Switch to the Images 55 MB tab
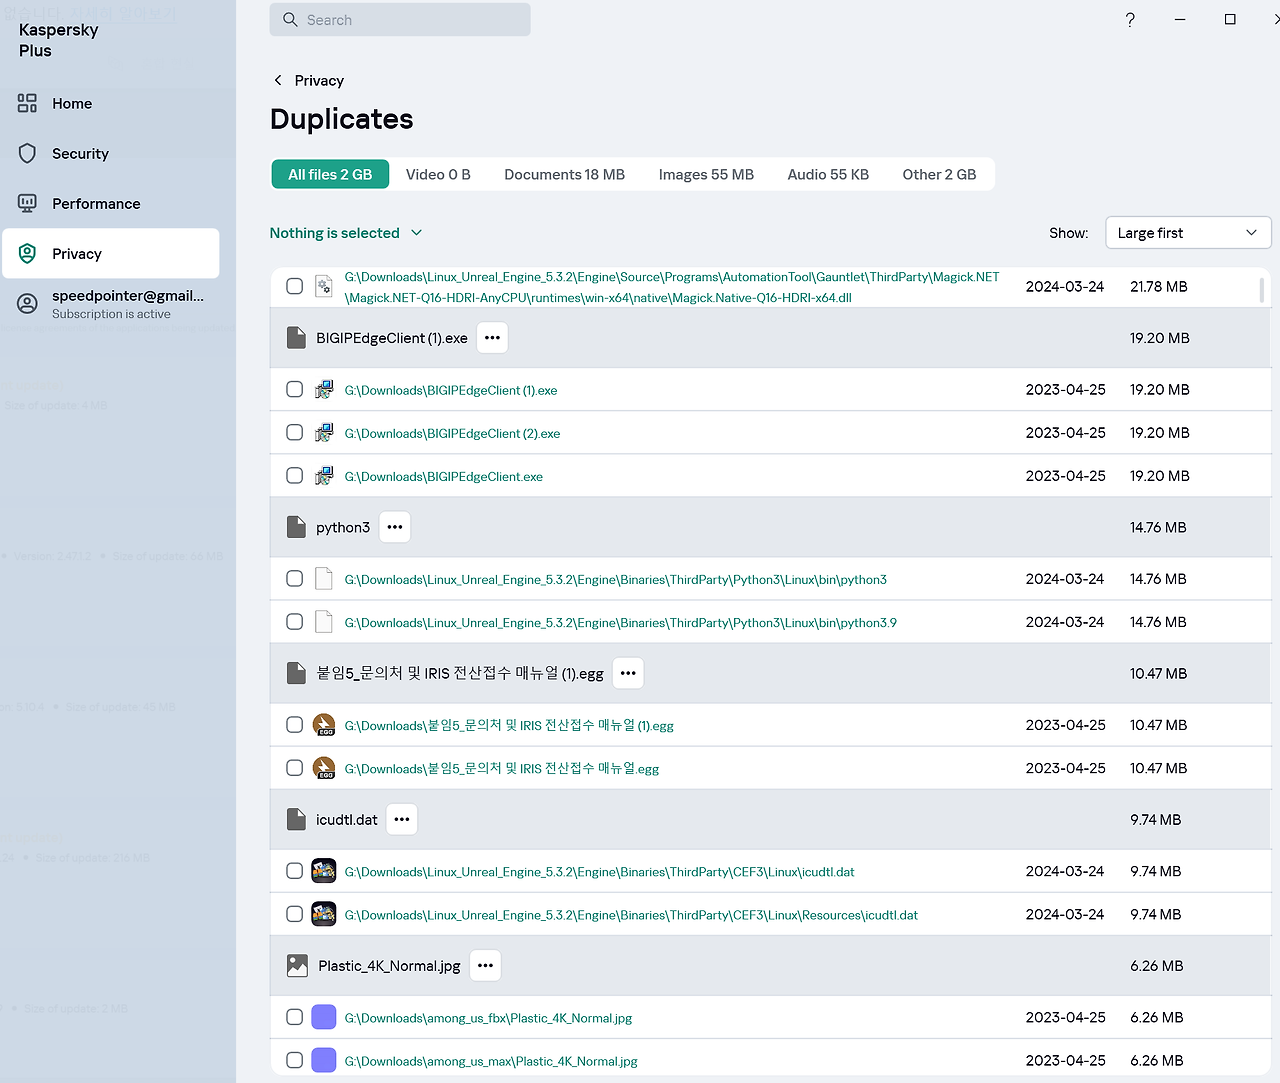This screenshot has width=1280, height=1083. (706, 174)
